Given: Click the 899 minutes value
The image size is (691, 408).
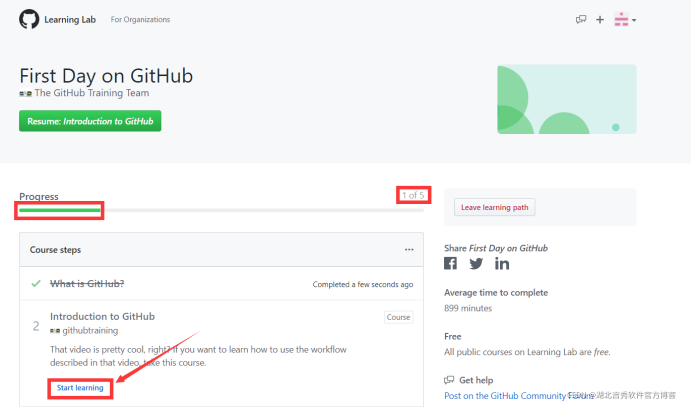Looking at the screenshot, I should pos(468,308).
